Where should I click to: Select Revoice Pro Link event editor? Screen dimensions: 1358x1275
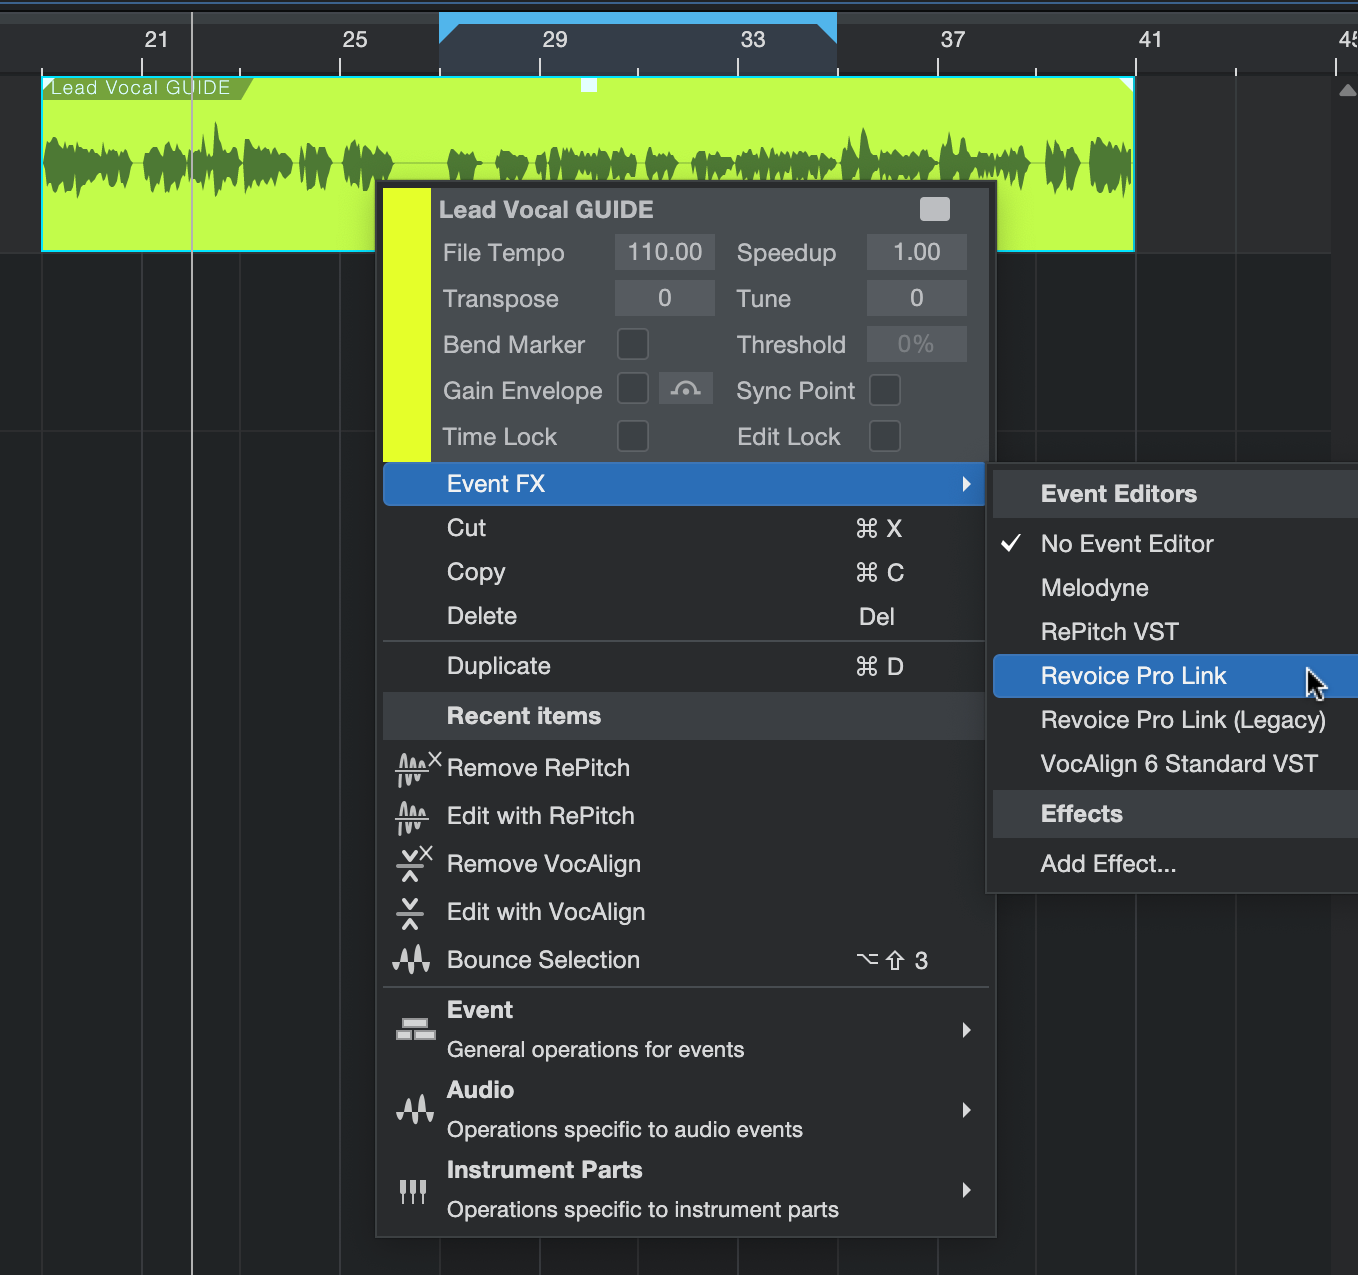1133,676
